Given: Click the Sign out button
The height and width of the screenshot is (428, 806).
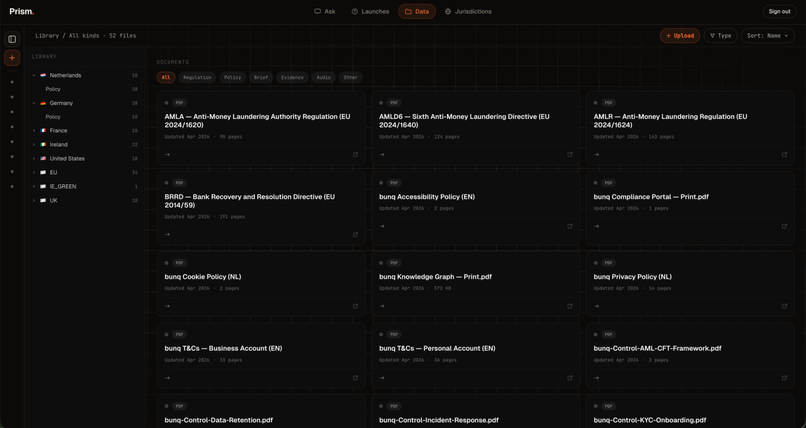Looking at the screenshot, I should 779,11.
